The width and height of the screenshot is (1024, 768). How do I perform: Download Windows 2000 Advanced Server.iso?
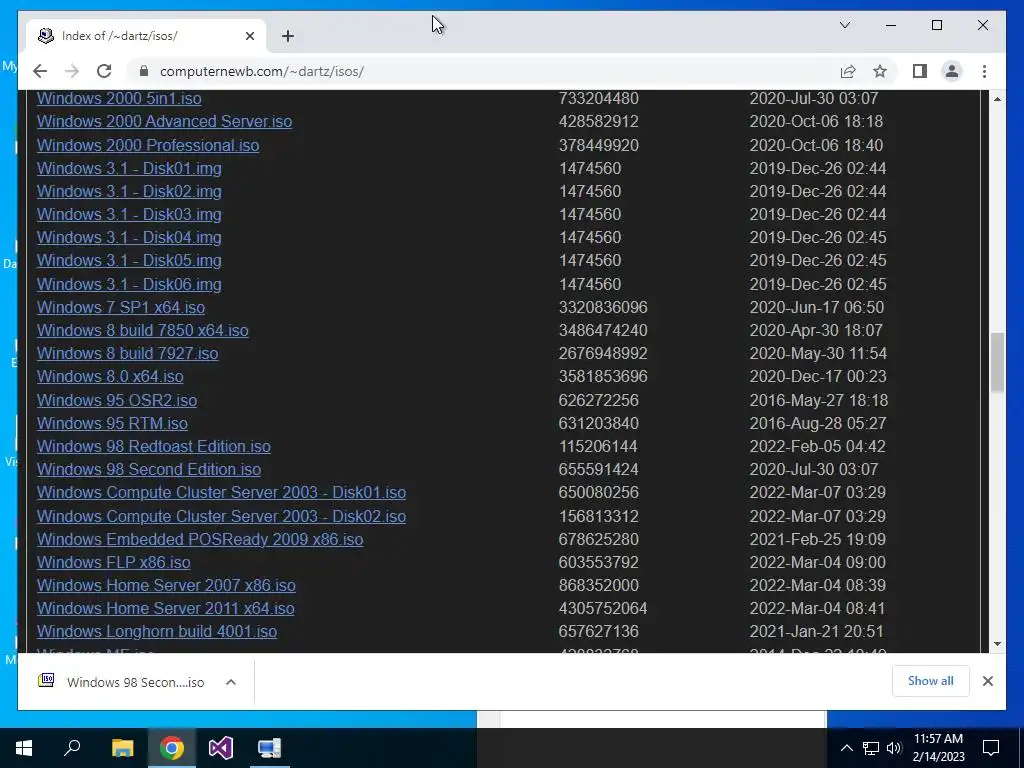(x=165, y=121)
